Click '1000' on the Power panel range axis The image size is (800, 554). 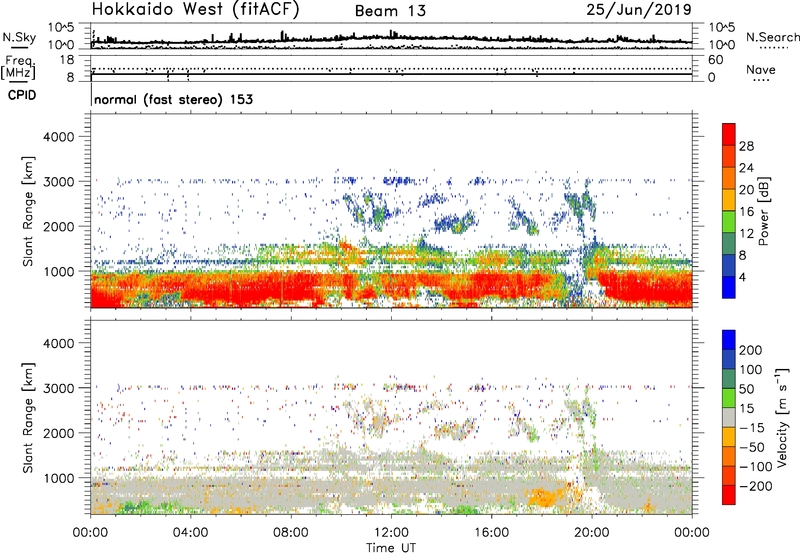(59, 271)
